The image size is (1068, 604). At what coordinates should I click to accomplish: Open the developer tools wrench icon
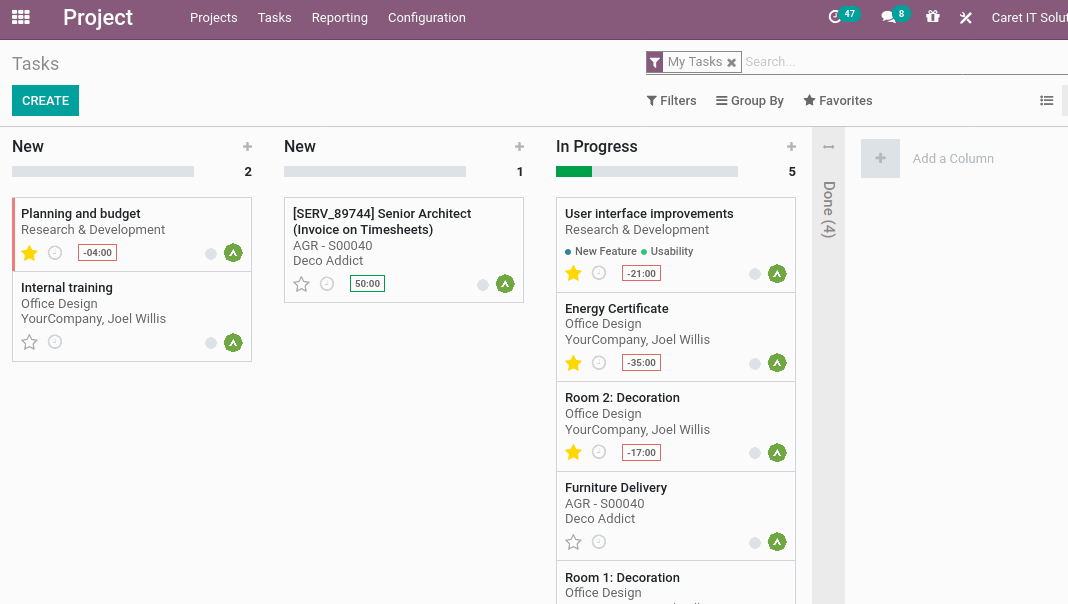point(965,17)
